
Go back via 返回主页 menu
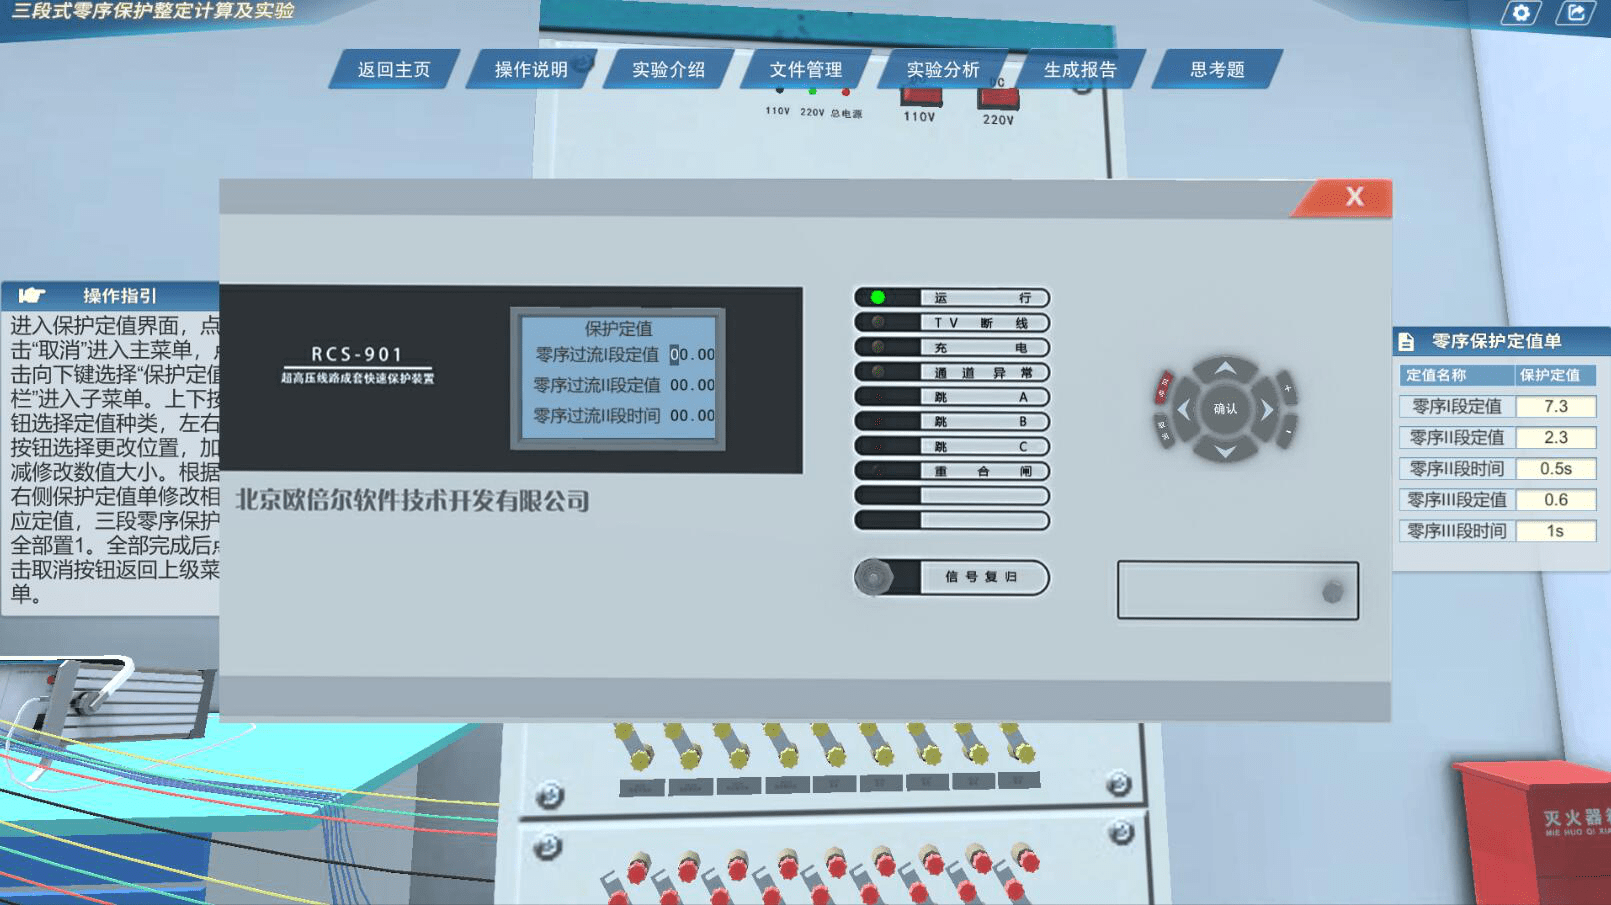click(394, 69)
